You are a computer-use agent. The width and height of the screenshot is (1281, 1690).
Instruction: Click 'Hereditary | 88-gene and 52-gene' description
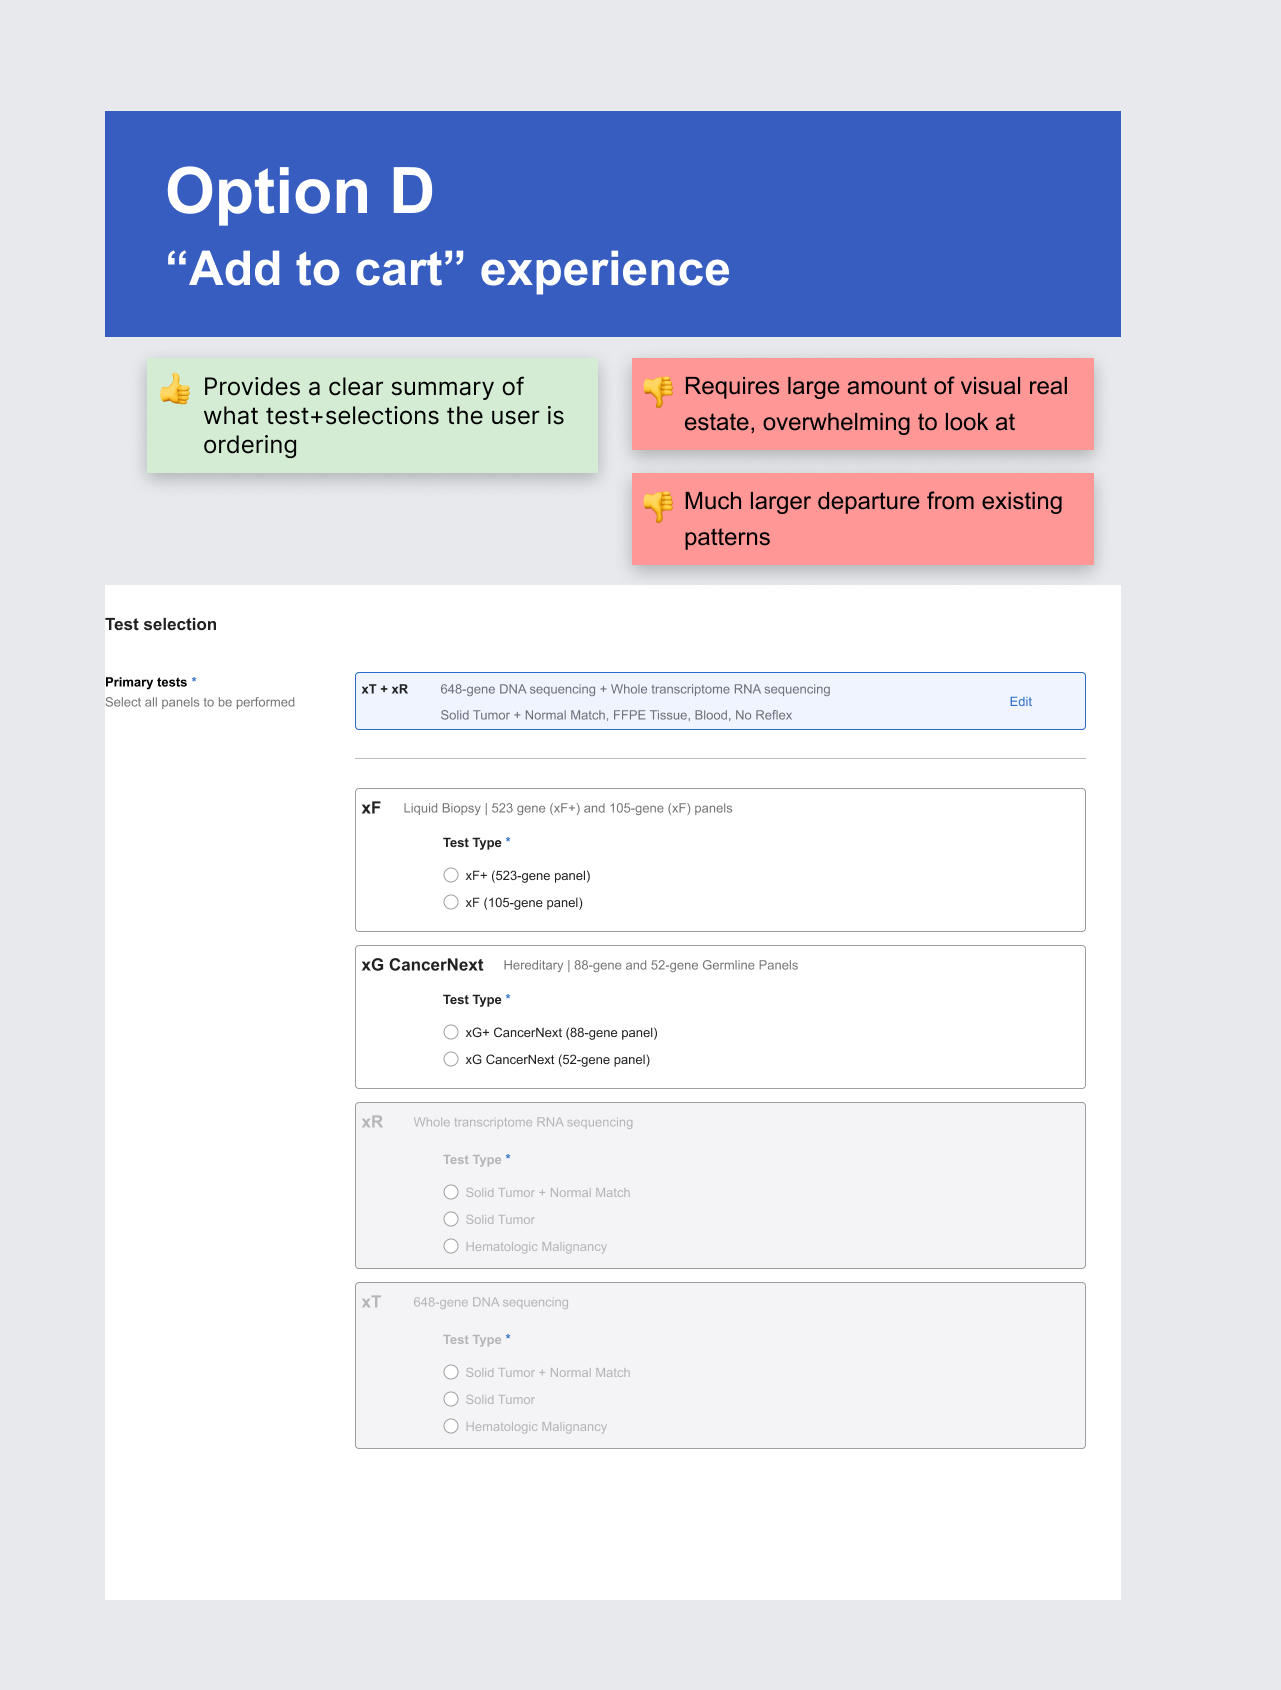(651, 965)
